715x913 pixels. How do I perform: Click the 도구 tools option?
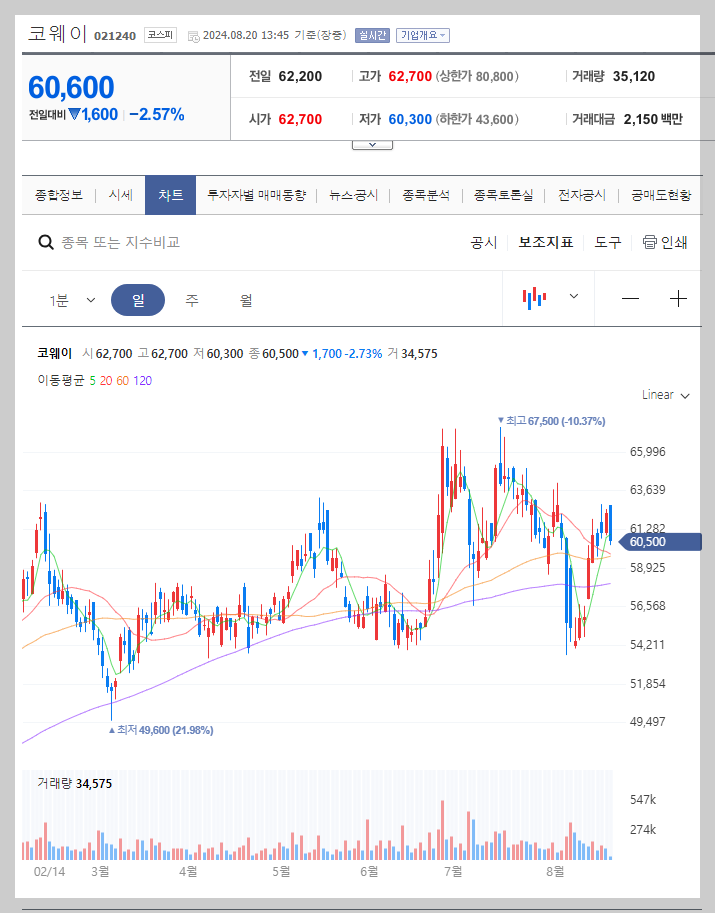606,243
